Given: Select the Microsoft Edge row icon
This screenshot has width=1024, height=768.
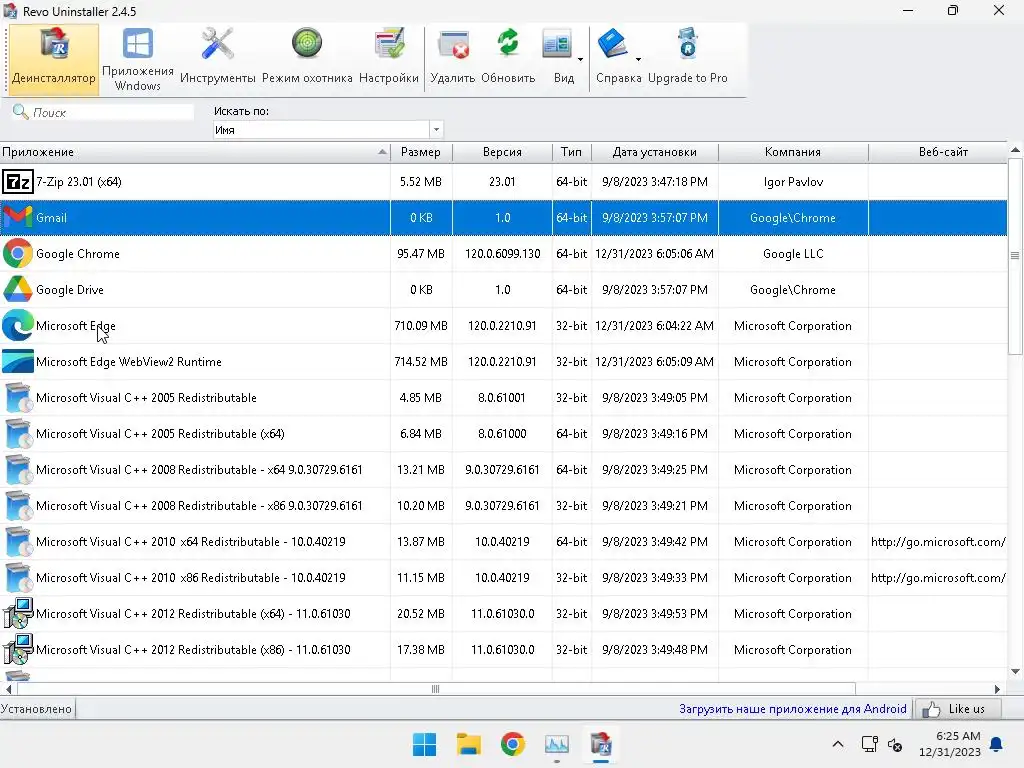Looking at the screenshot, I should pyautogui.click(x=18, y=325).
